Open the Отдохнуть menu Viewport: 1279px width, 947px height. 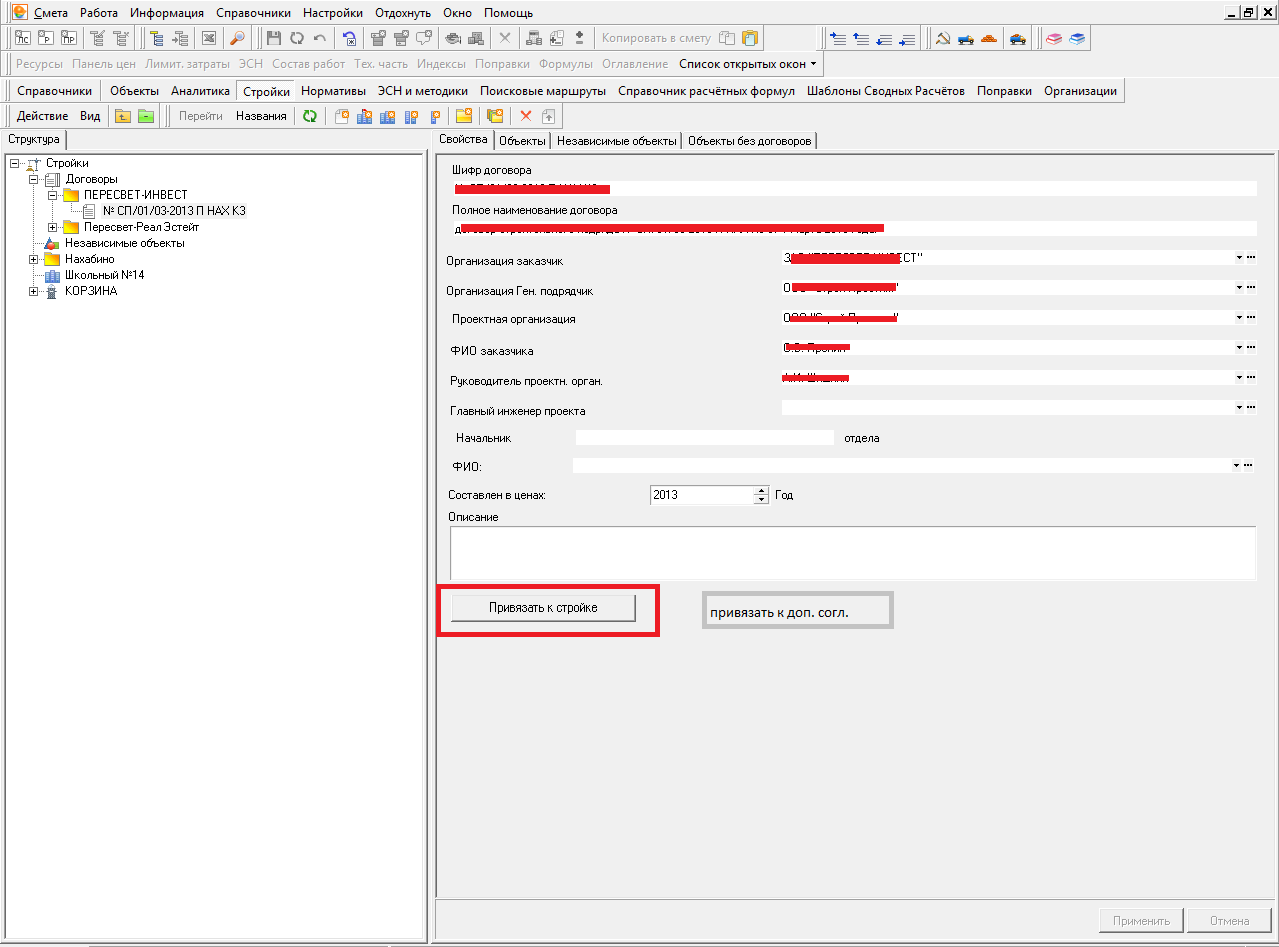click(x=403, y=13)
